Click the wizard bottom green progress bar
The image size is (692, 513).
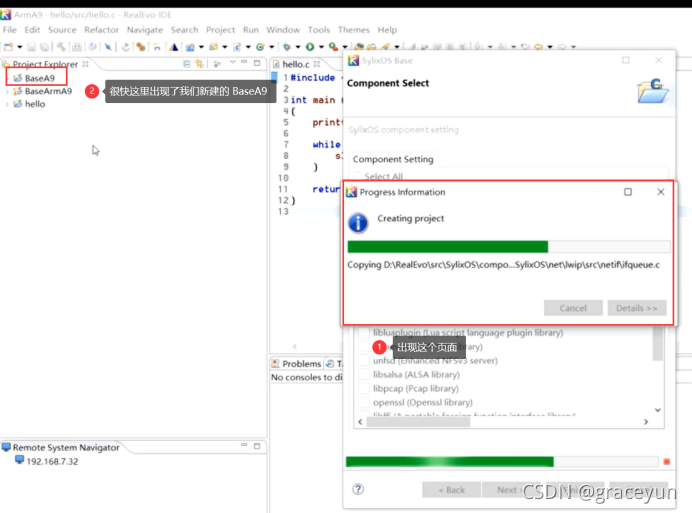coord(502,462)
